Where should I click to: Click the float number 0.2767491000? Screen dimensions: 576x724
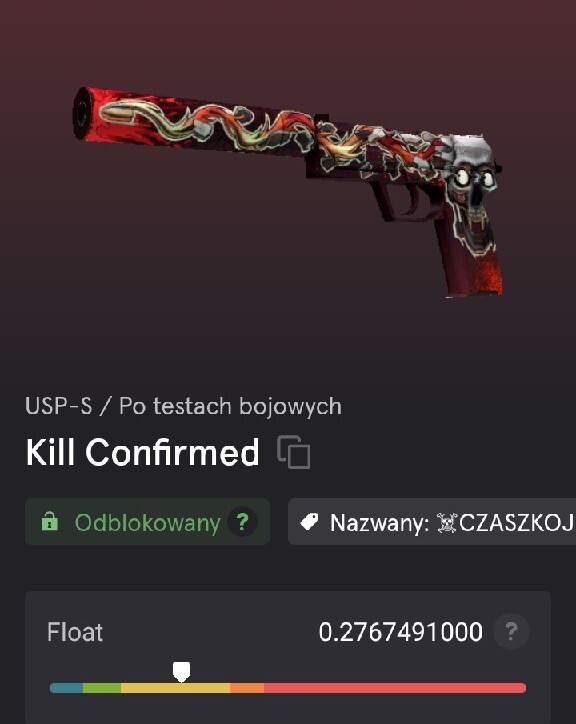pyautogui.click(x=400, y=632)
